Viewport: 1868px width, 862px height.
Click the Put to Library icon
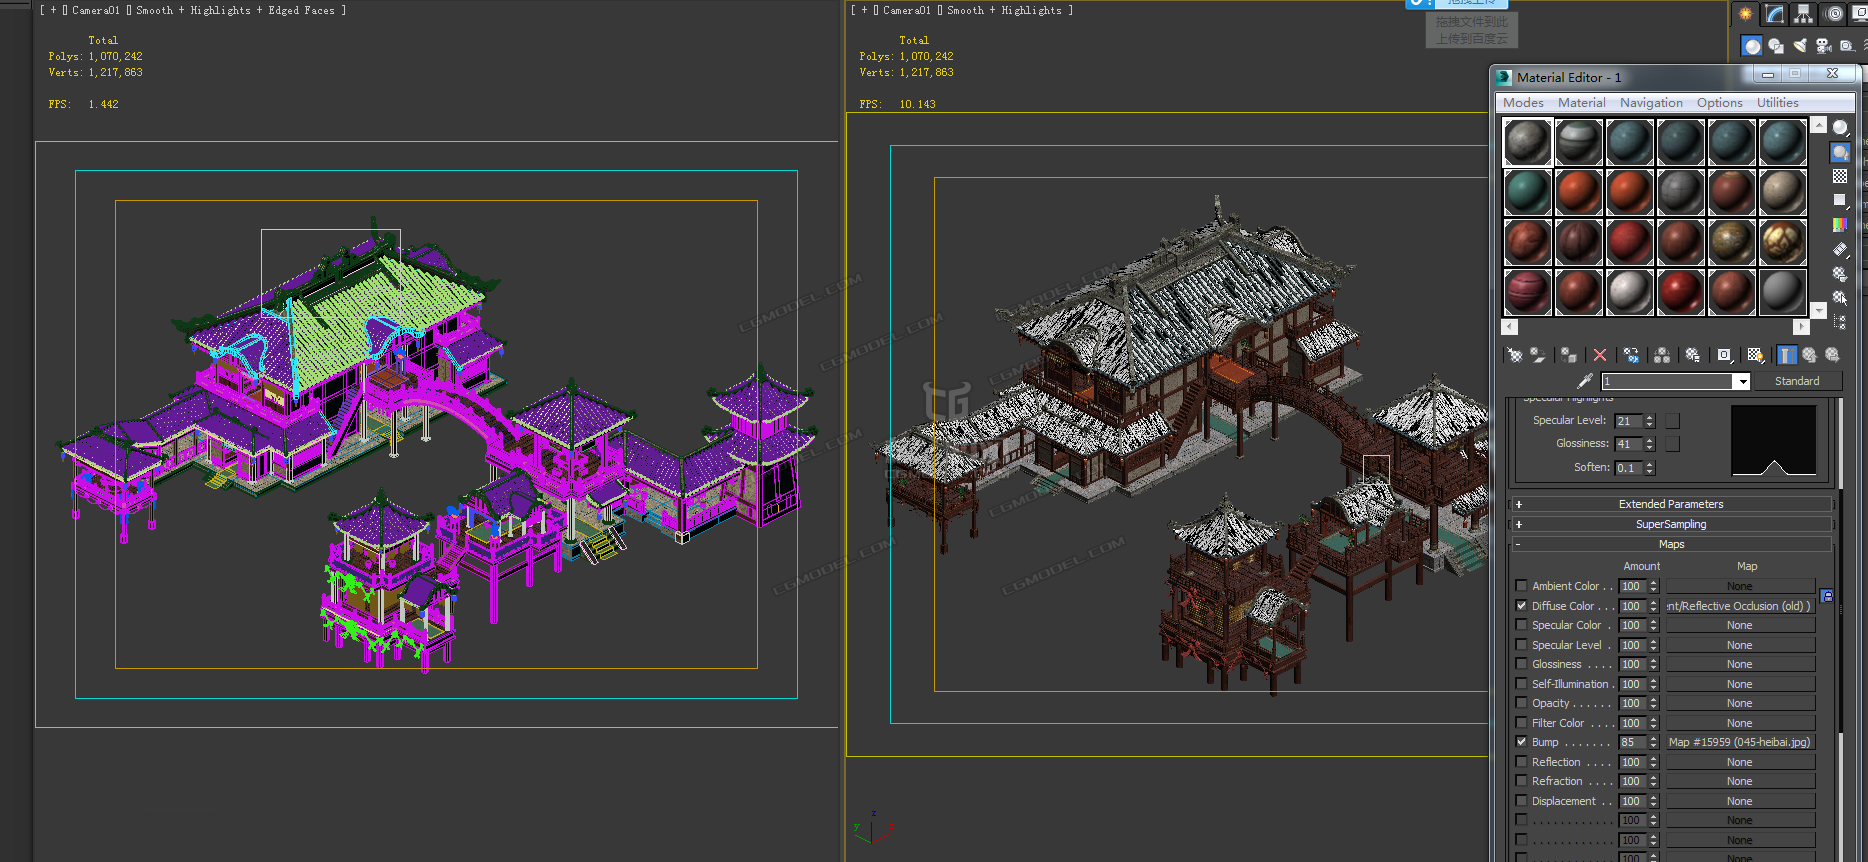click(1693, 355)
